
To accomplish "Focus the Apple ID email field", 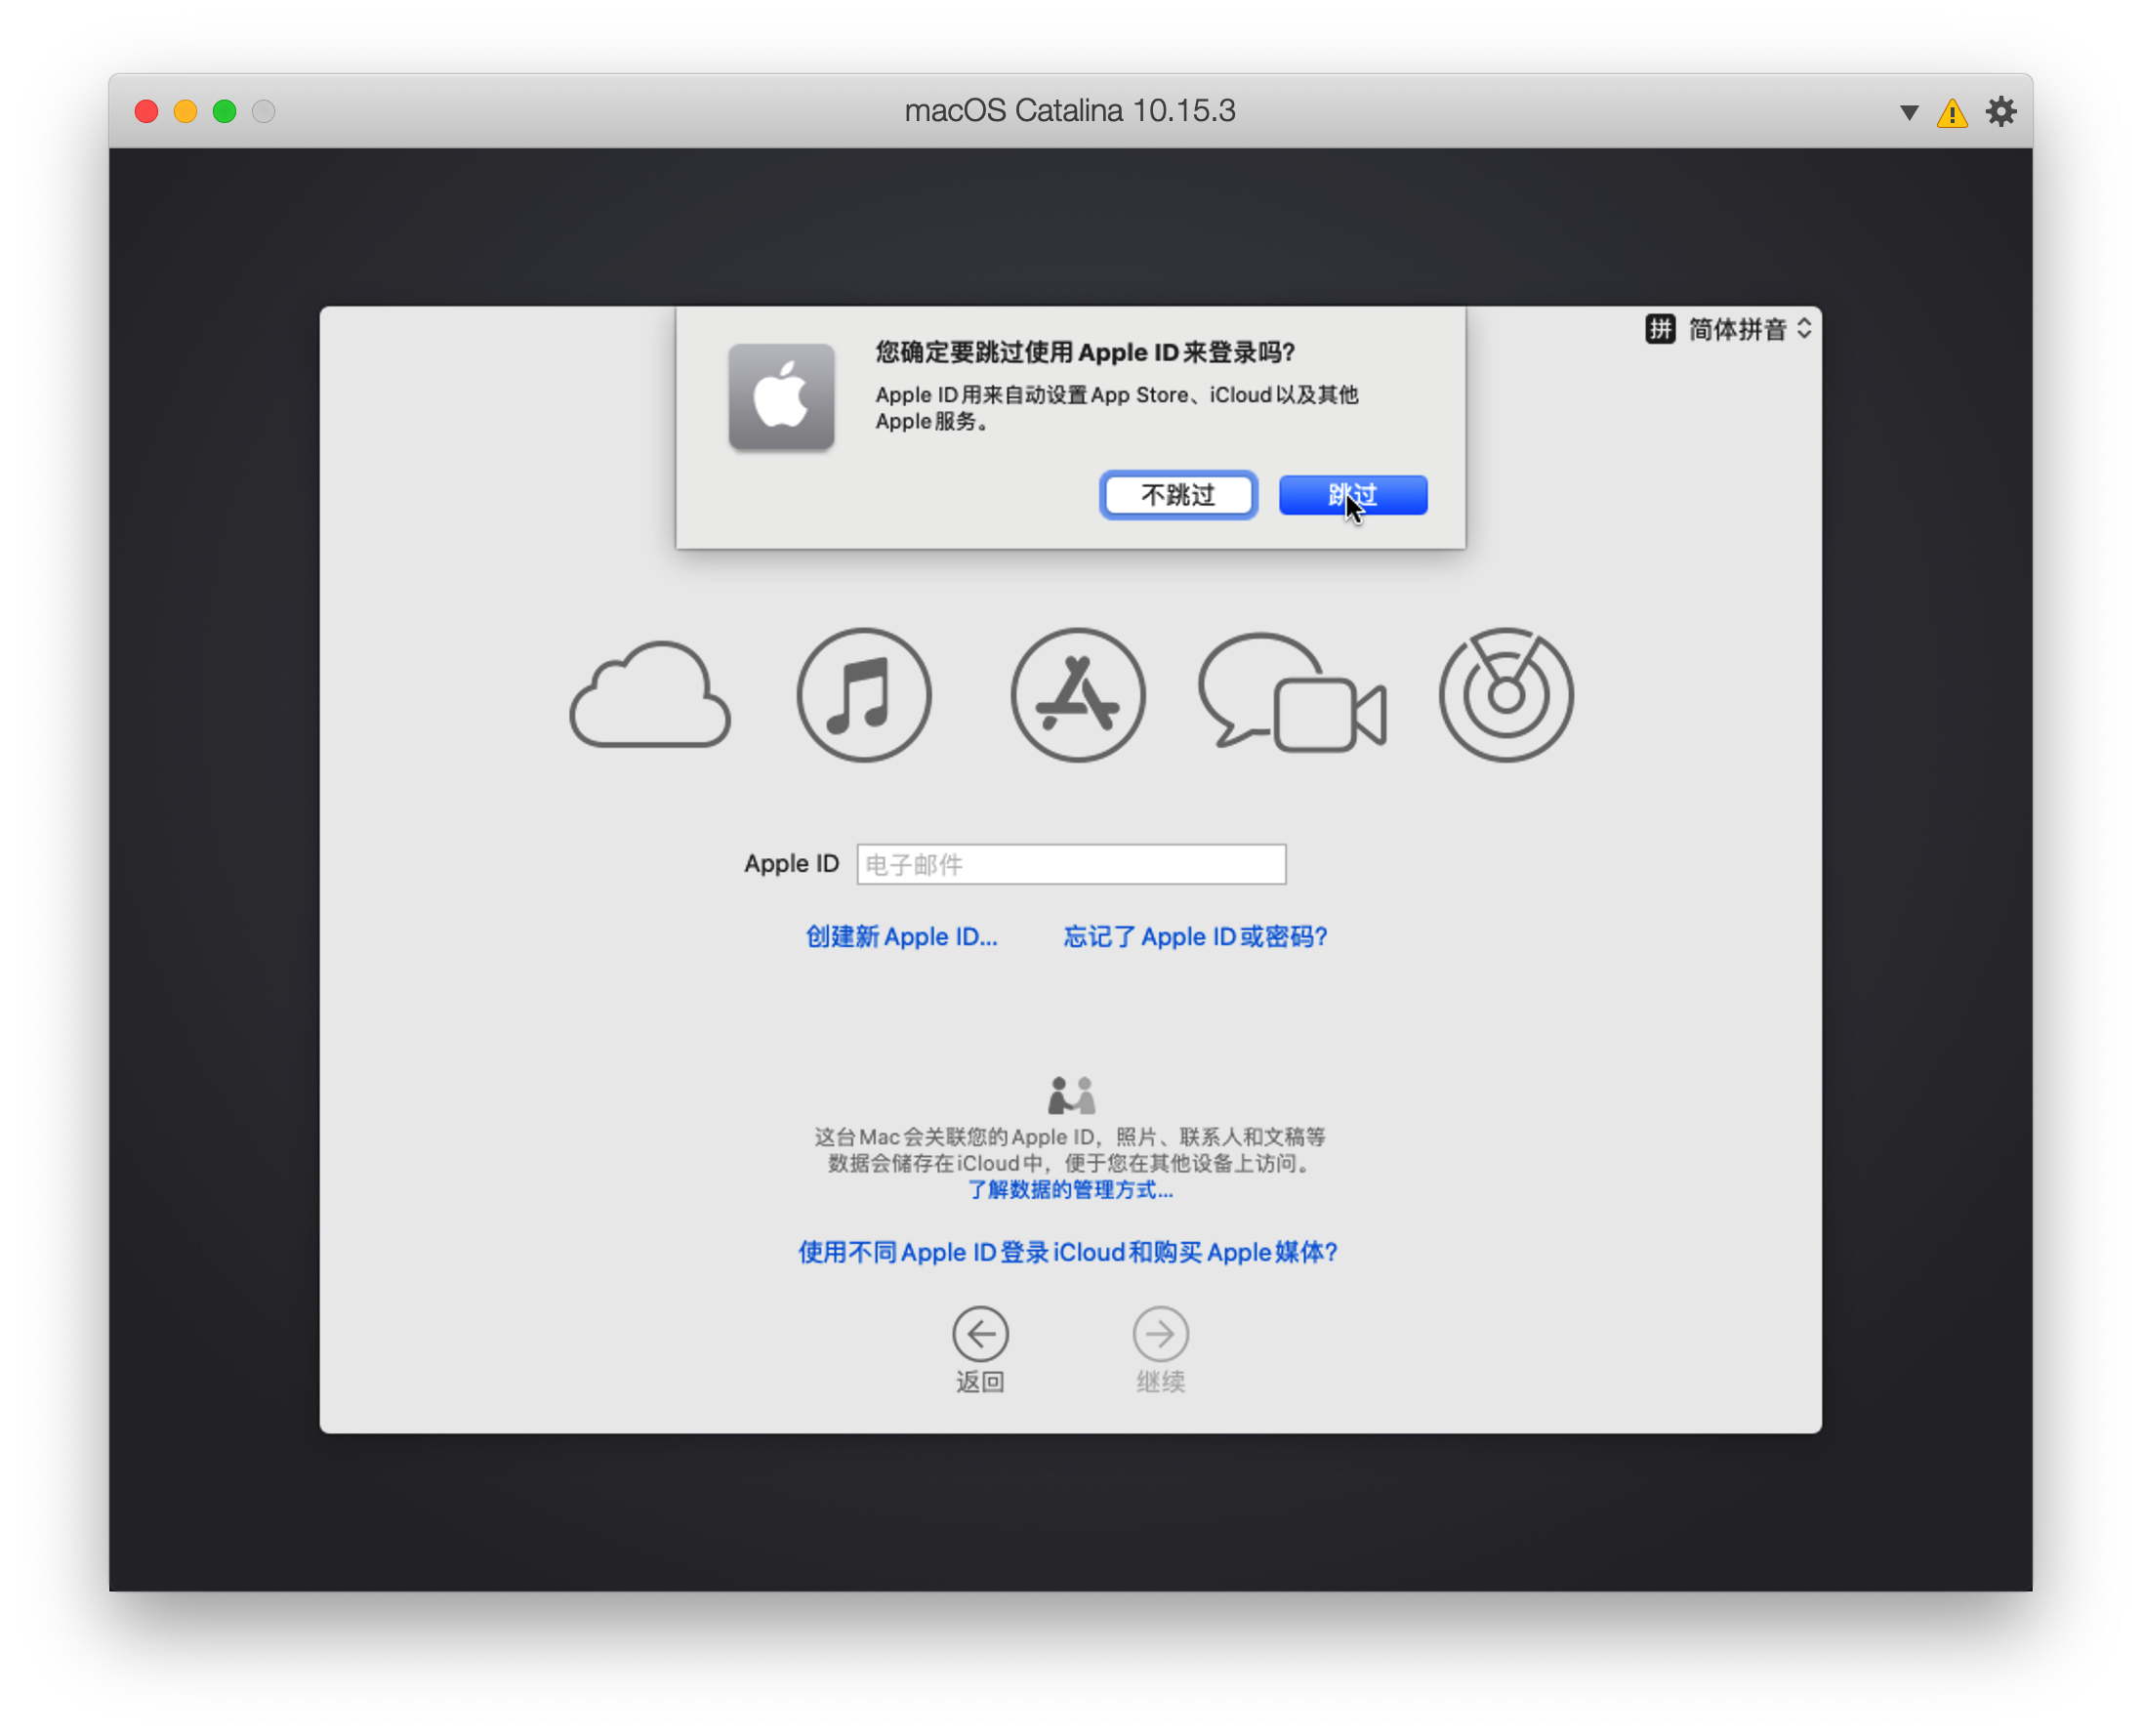I will [x=1071, y=864].
